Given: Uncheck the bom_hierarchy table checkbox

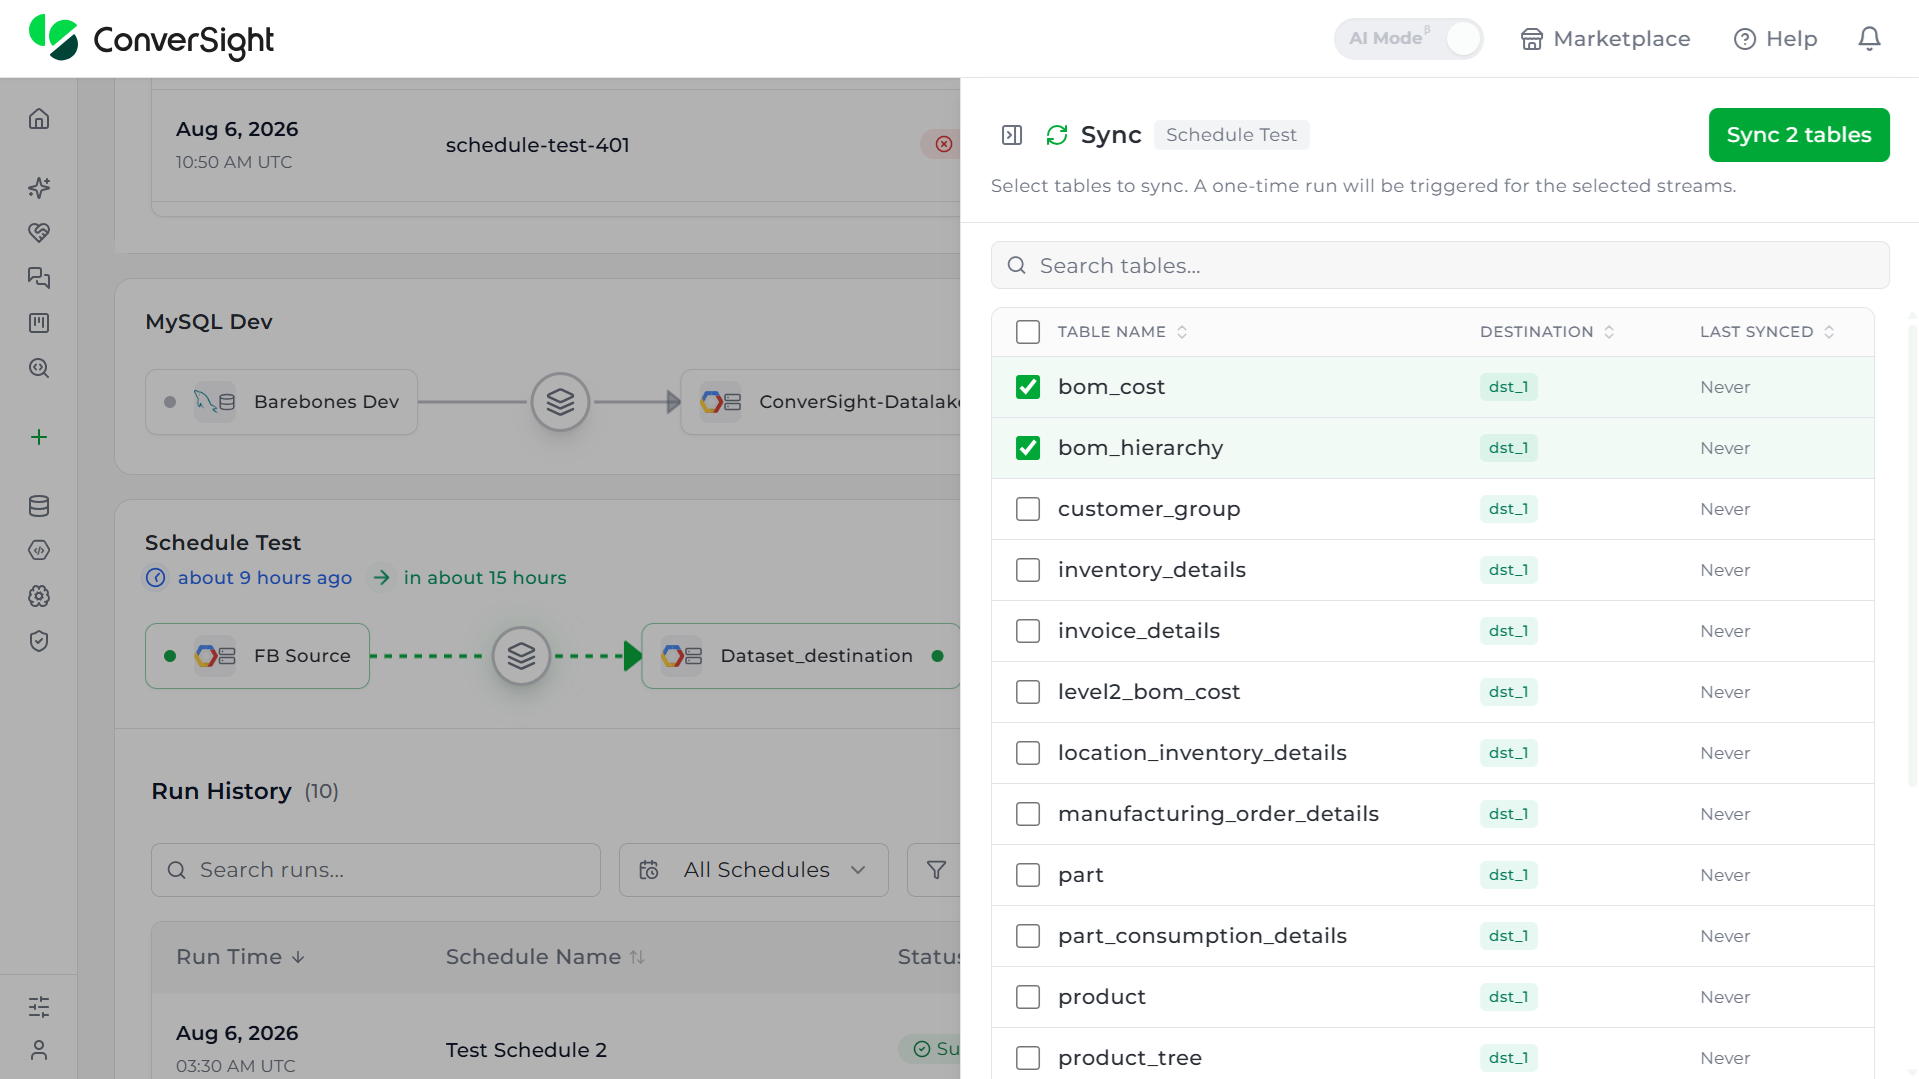Looking at the screenshot, I should (x=1028, y=448).
